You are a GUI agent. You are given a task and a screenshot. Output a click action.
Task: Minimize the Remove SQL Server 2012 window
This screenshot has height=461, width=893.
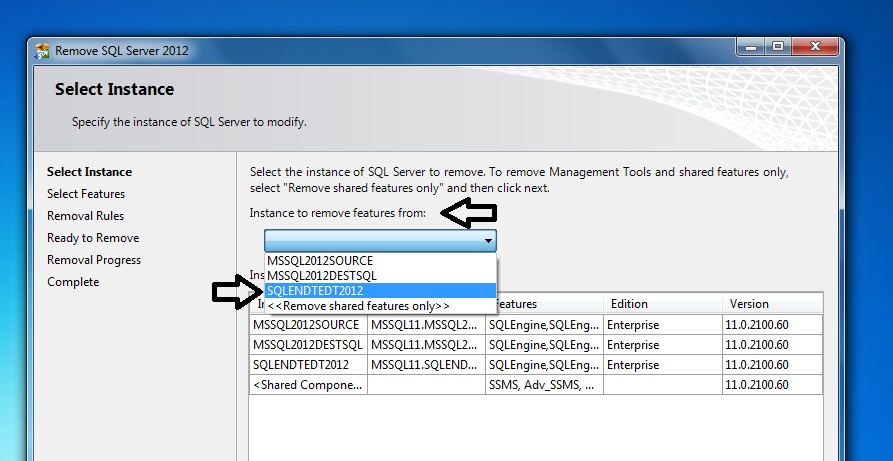(751, 47)
